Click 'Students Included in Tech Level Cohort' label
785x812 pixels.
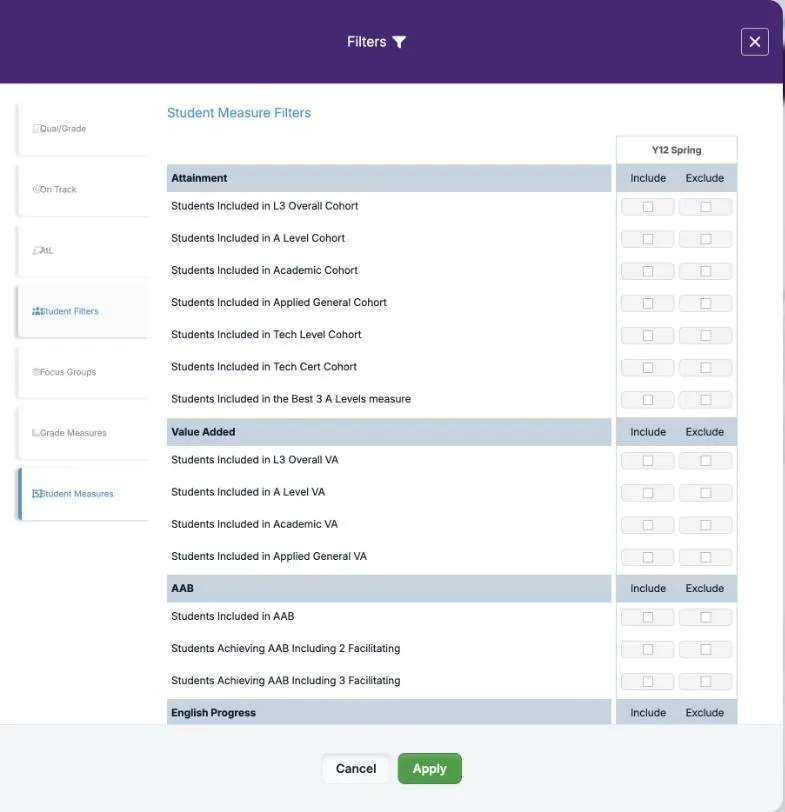266,335
